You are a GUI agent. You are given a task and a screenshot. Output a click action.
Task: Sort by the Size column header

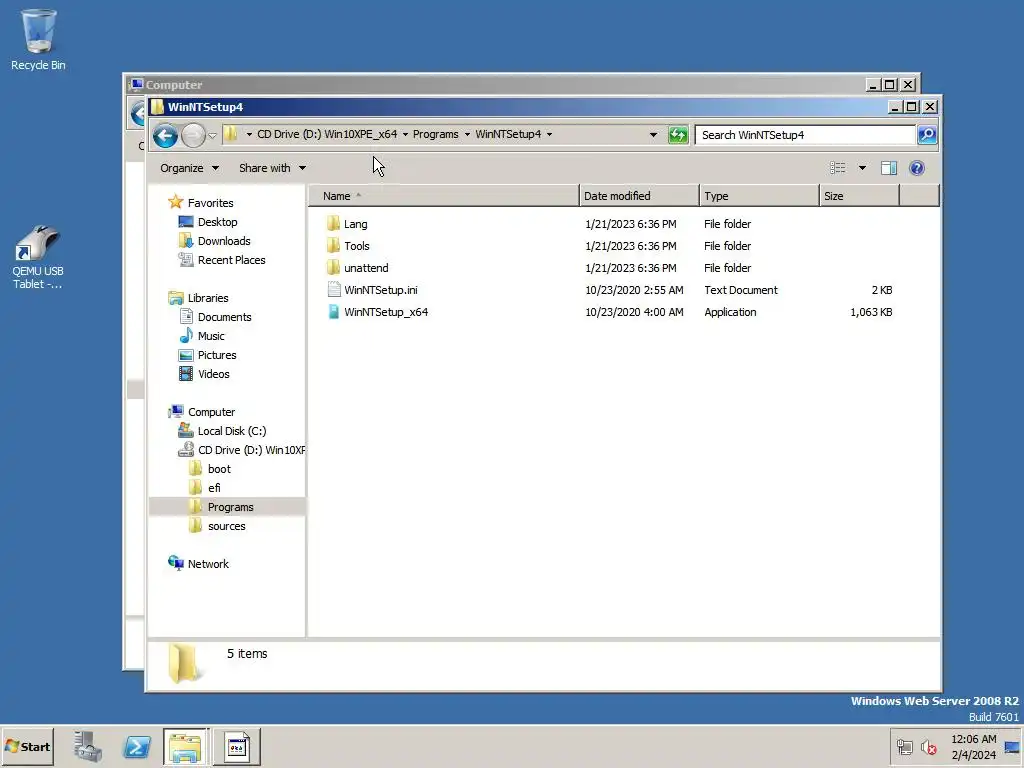pos(859,196)
